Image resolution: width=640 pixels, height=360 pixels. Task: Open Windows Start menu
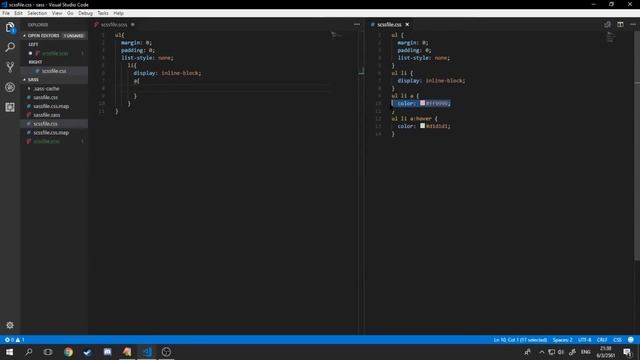point(9,352)
